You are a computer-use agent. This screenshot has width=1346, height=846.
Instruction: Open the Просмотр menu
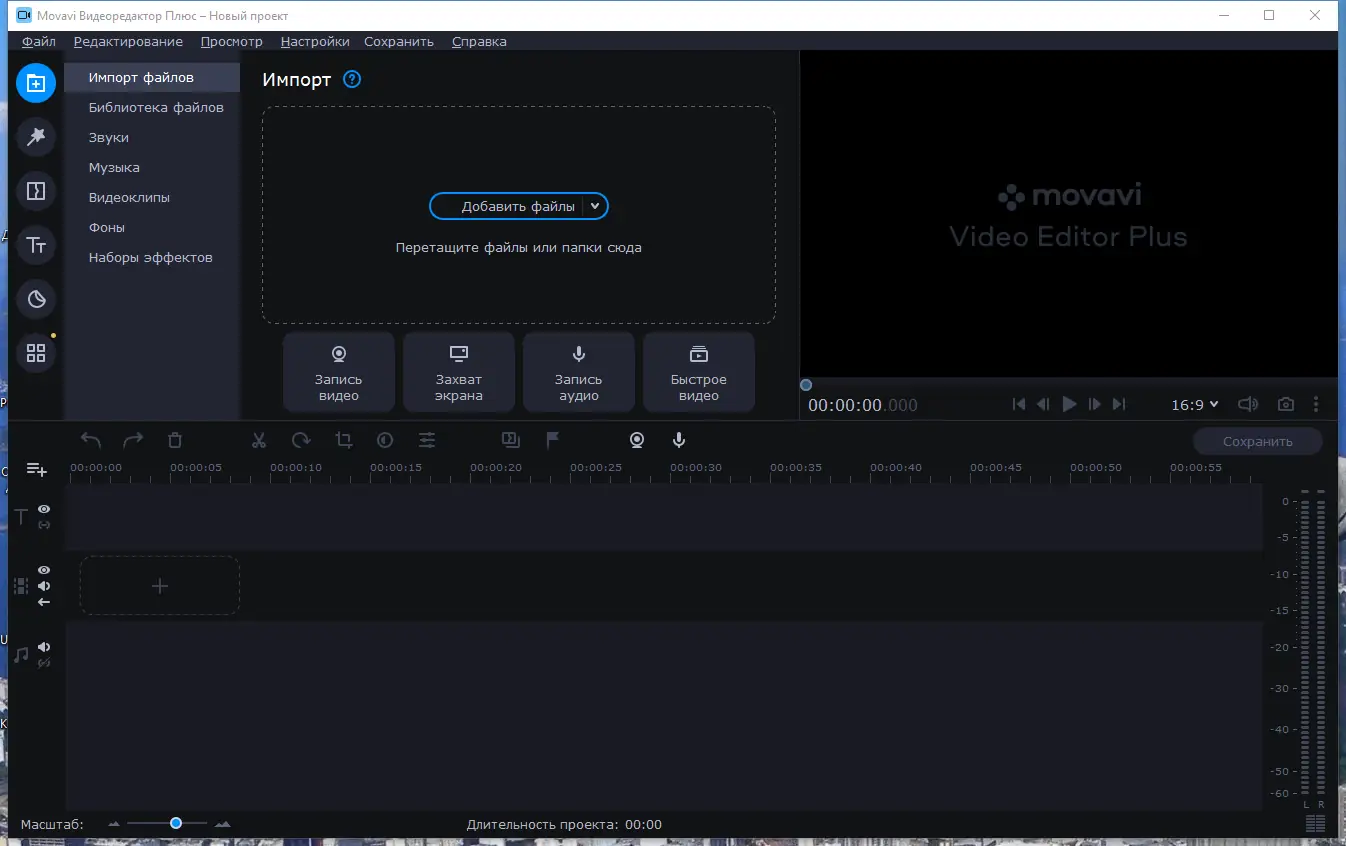pos(231,41)
